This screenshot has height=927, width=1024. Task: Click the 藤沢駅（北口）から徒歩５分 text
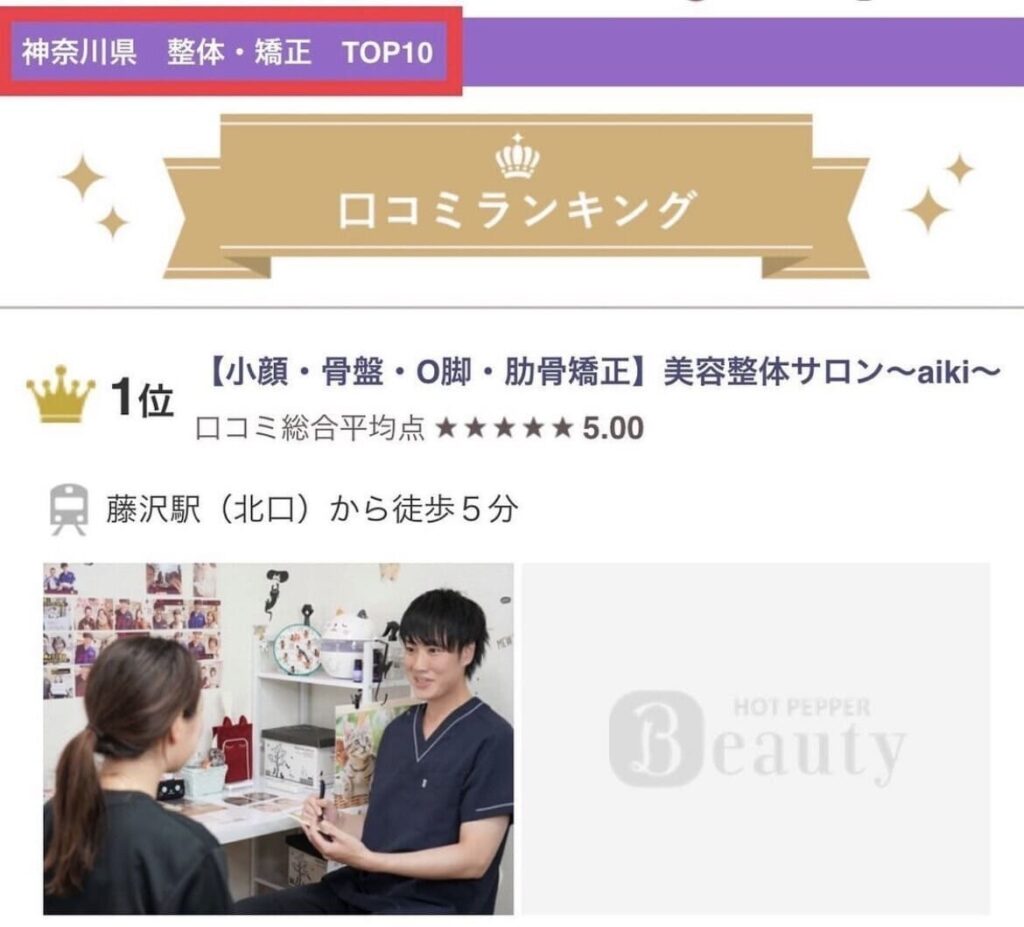(x=312, y=510)
